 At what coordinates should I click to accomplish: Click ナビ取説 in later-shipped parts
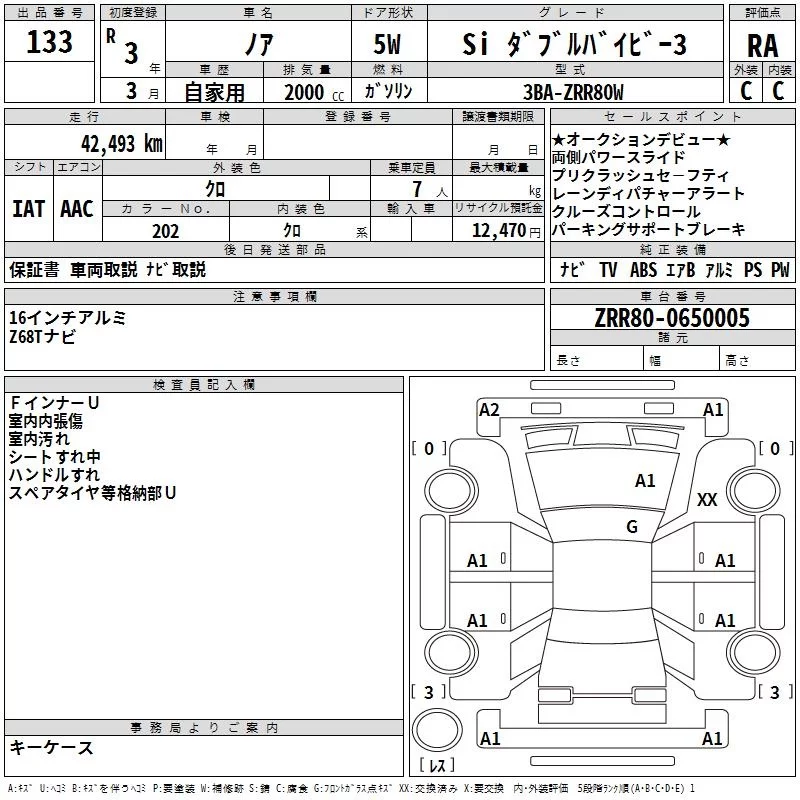click(x=176, y=269)
